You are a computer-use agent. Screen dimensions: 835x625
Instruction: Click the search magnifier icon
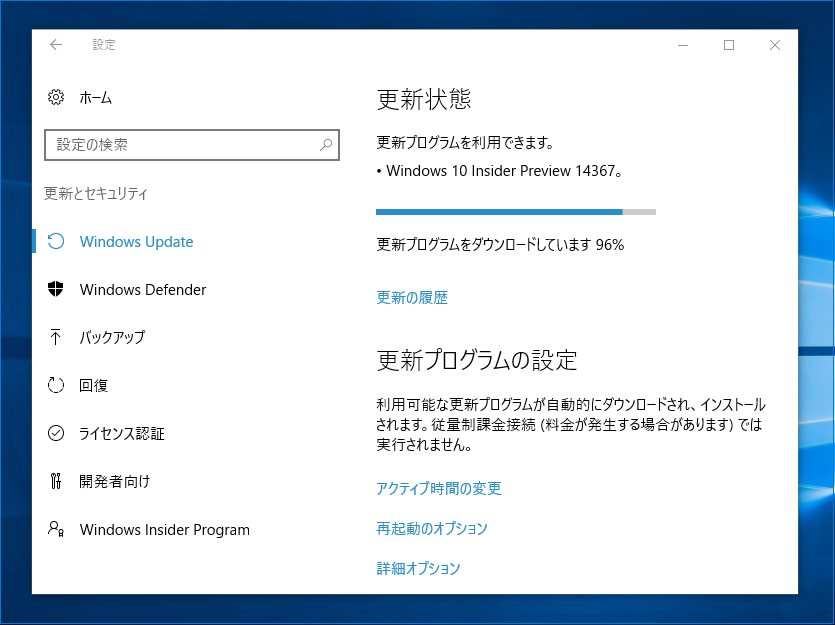[x=325, y=145]
